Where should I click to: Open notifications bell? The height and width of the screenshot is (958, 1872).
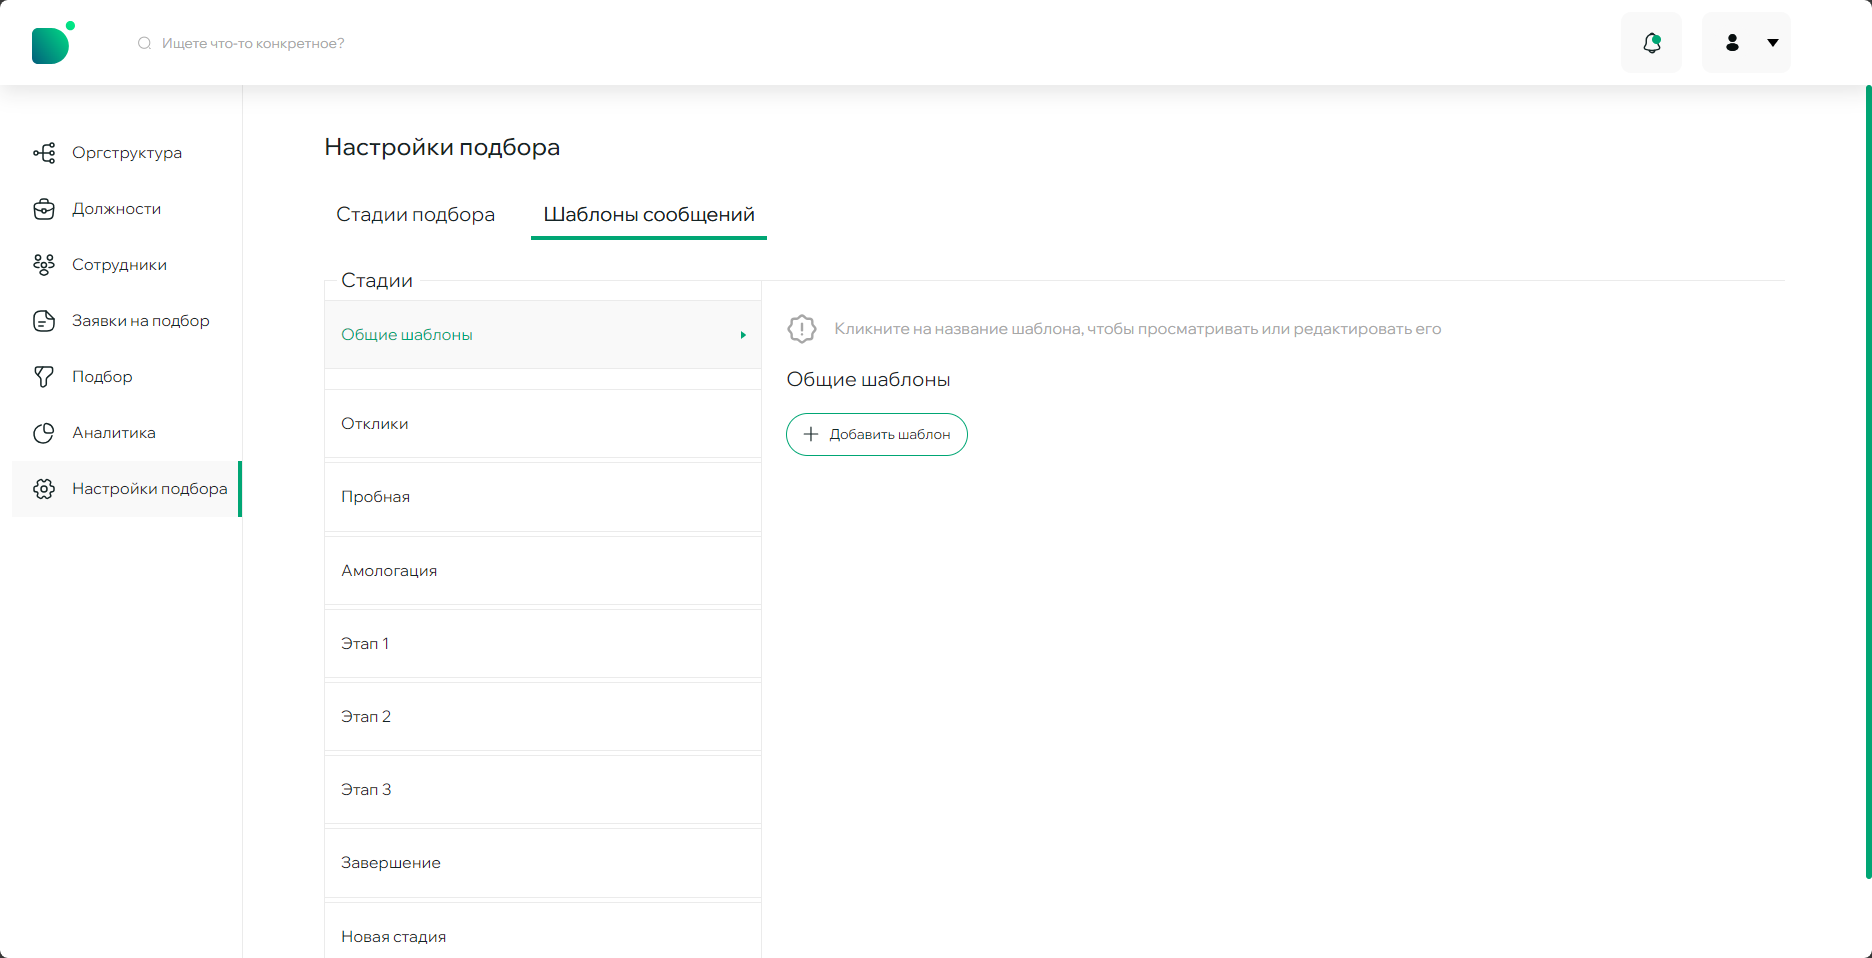[x=1651, y=43]
